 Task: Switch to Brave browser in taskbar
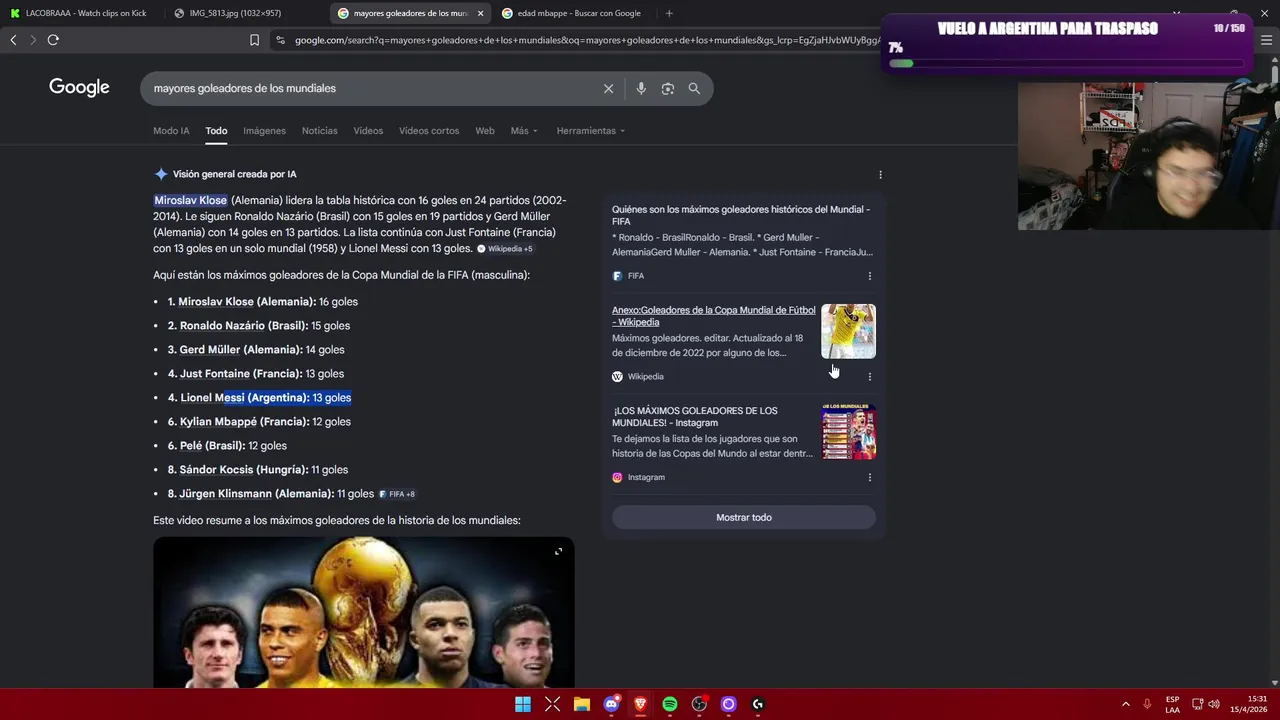tap(640, 704)
